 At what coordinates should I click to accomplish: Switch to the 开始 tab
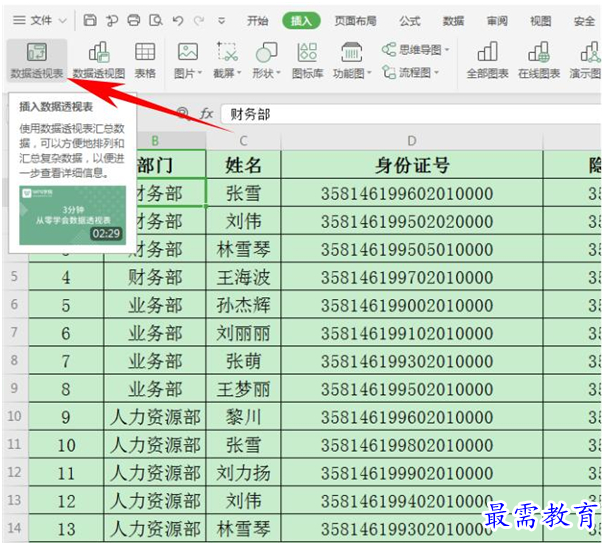point(258,20)
